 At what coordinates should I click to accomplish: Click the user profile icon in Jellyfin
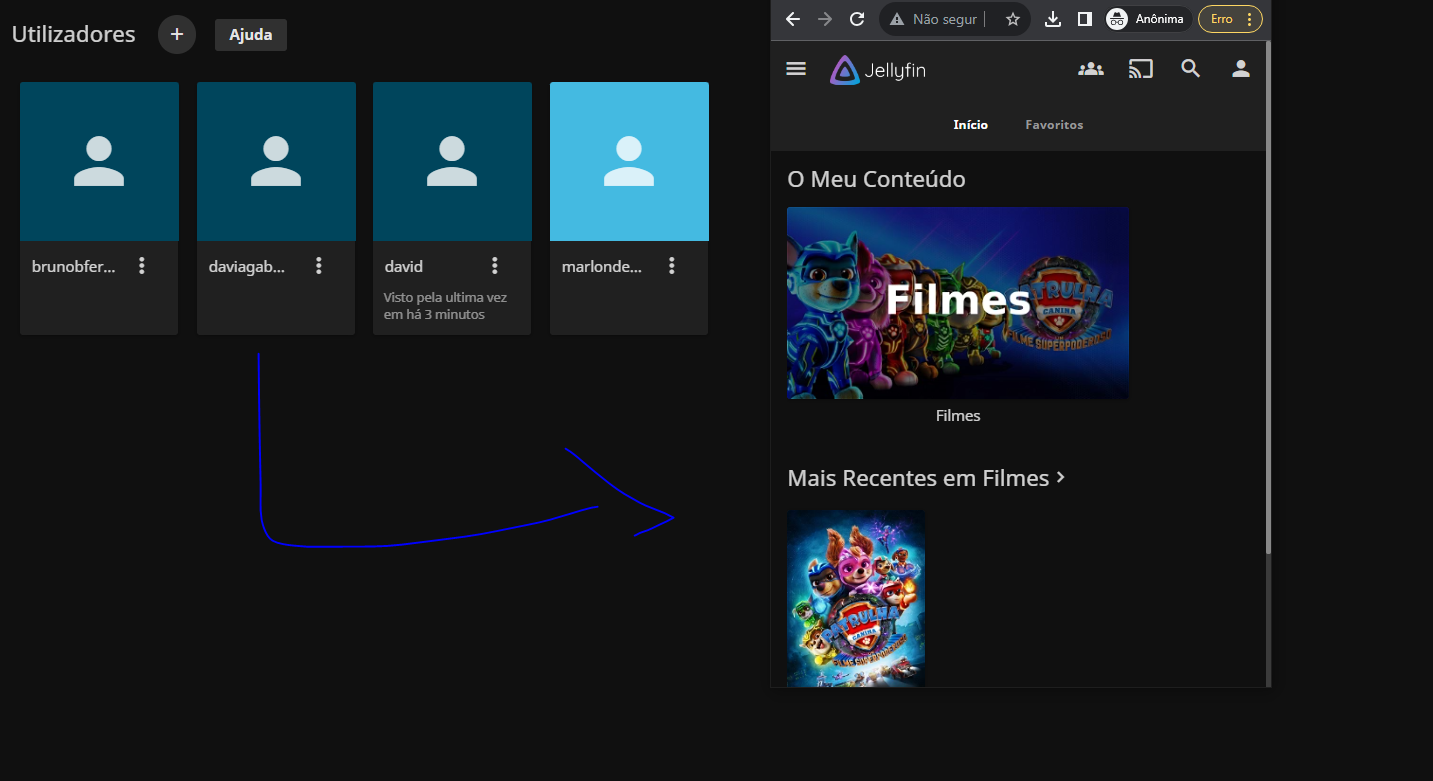(x=1240, y=69)
